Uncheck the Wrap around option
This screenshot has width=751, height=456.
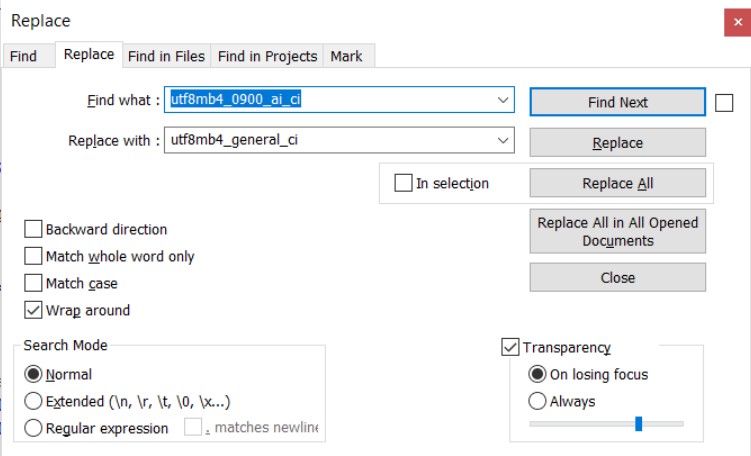(34, 310)
